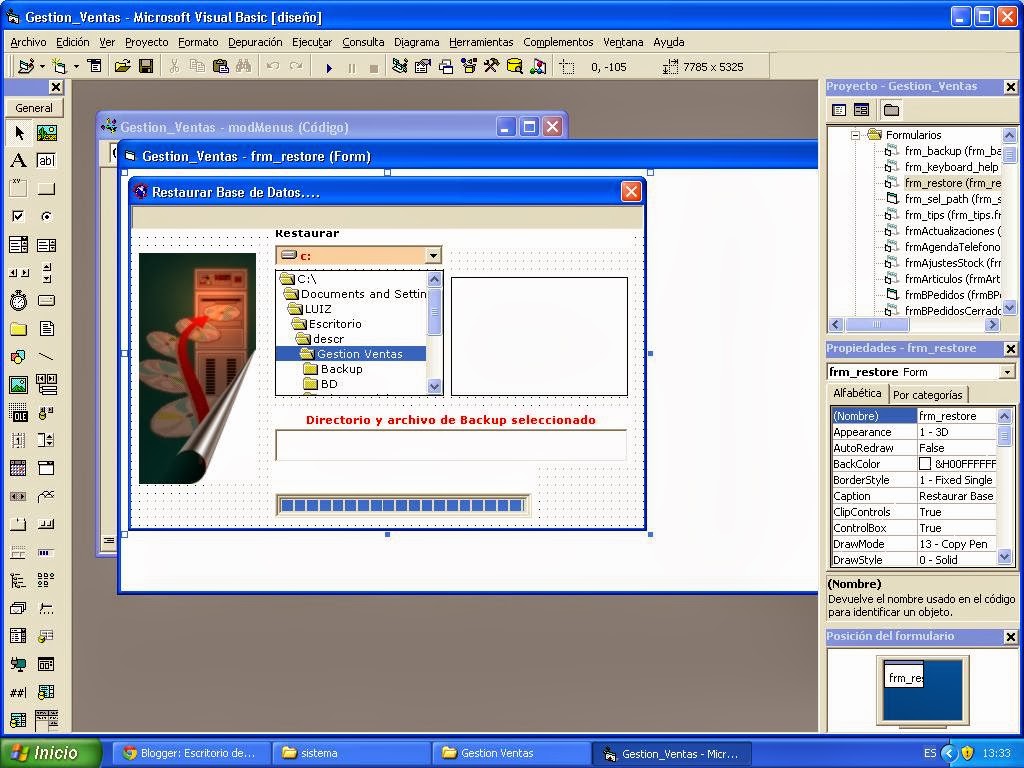This screenshot has height=768, width=1024.
Task: Select the Label control tool
Action: tap(19, 160)
